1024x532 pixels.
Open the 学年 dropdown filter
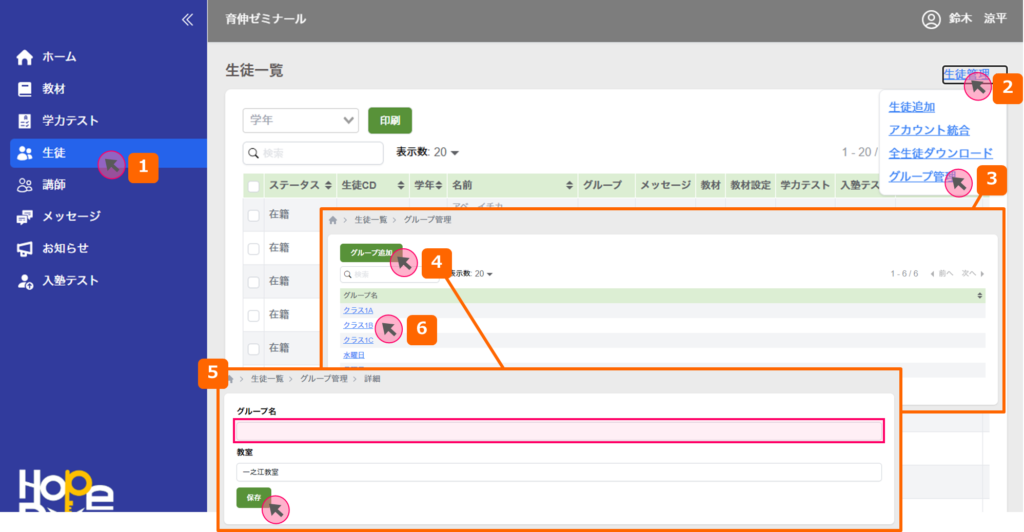pos(300,120)
